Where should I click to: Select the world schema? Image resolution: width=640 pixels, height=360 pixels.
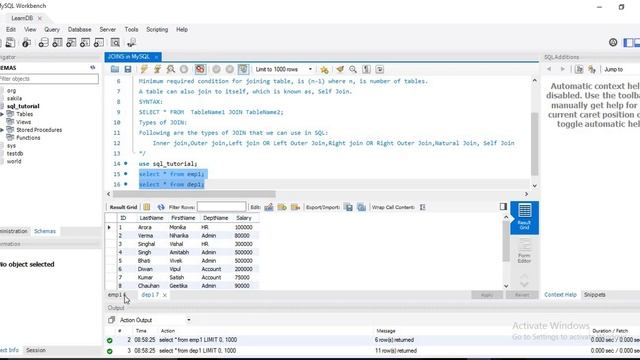(x=14, y=161)
